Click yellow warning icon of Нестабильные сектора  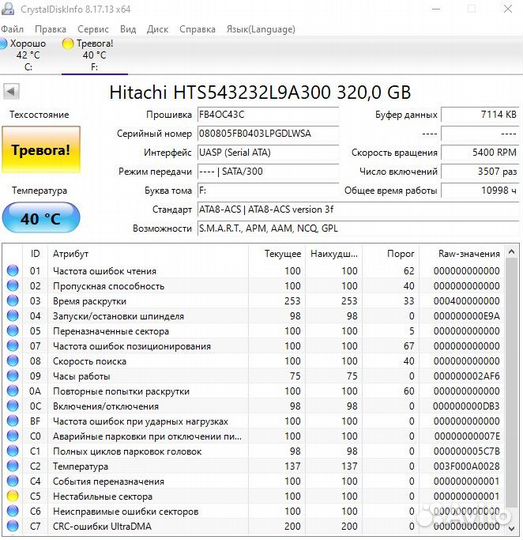click(13, 496)
